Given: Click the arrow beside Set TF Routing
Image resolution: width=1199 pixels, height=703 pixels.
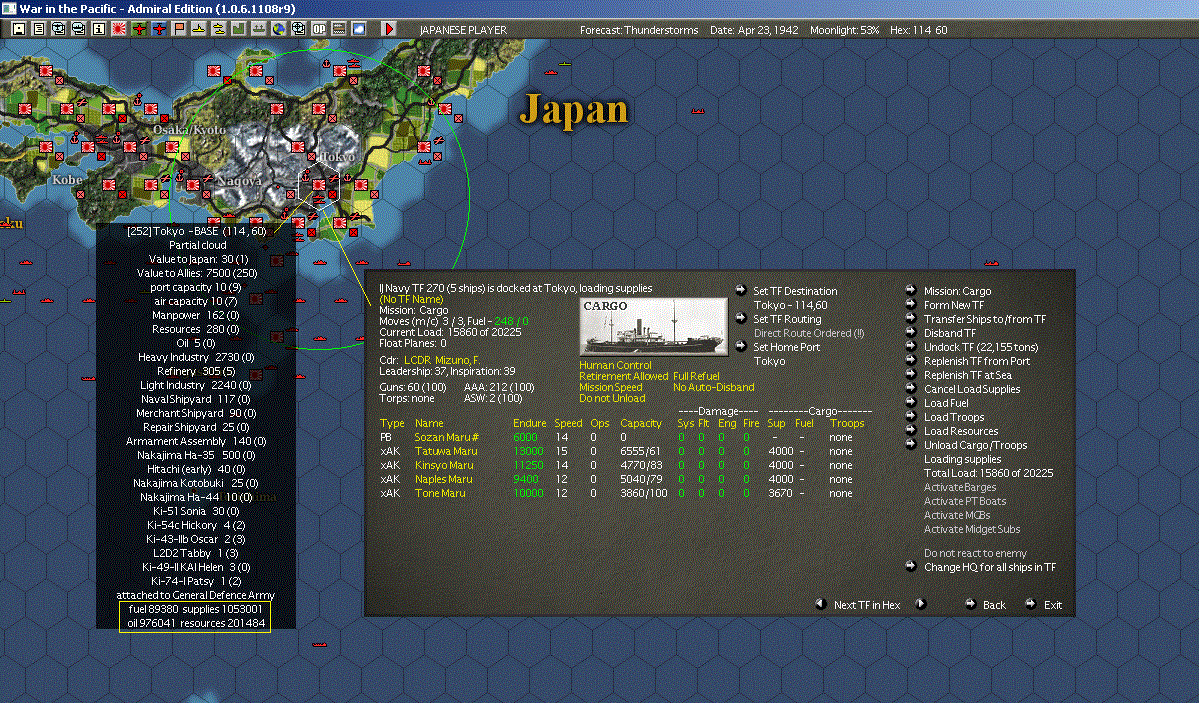Looking at the screenshot, I should coord(740,318).
